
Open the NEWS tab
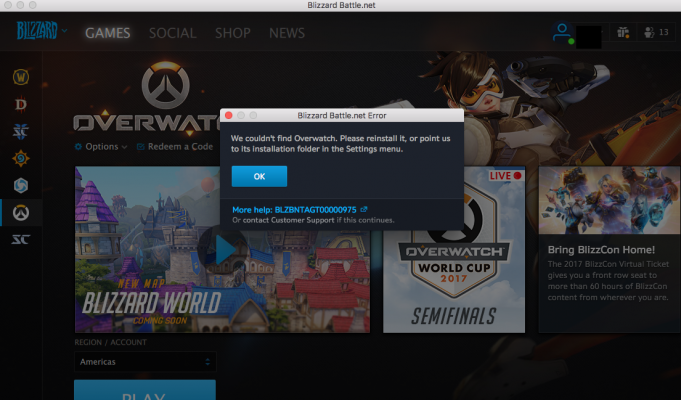[286, 33]
